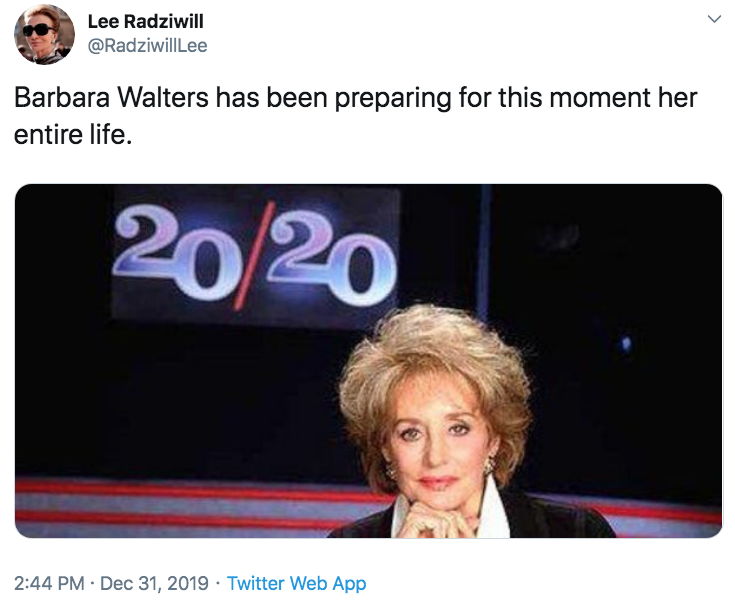Open the tweet options chevron menu
The height and width of the screenshot is (605, 735).
click(714, 19)
